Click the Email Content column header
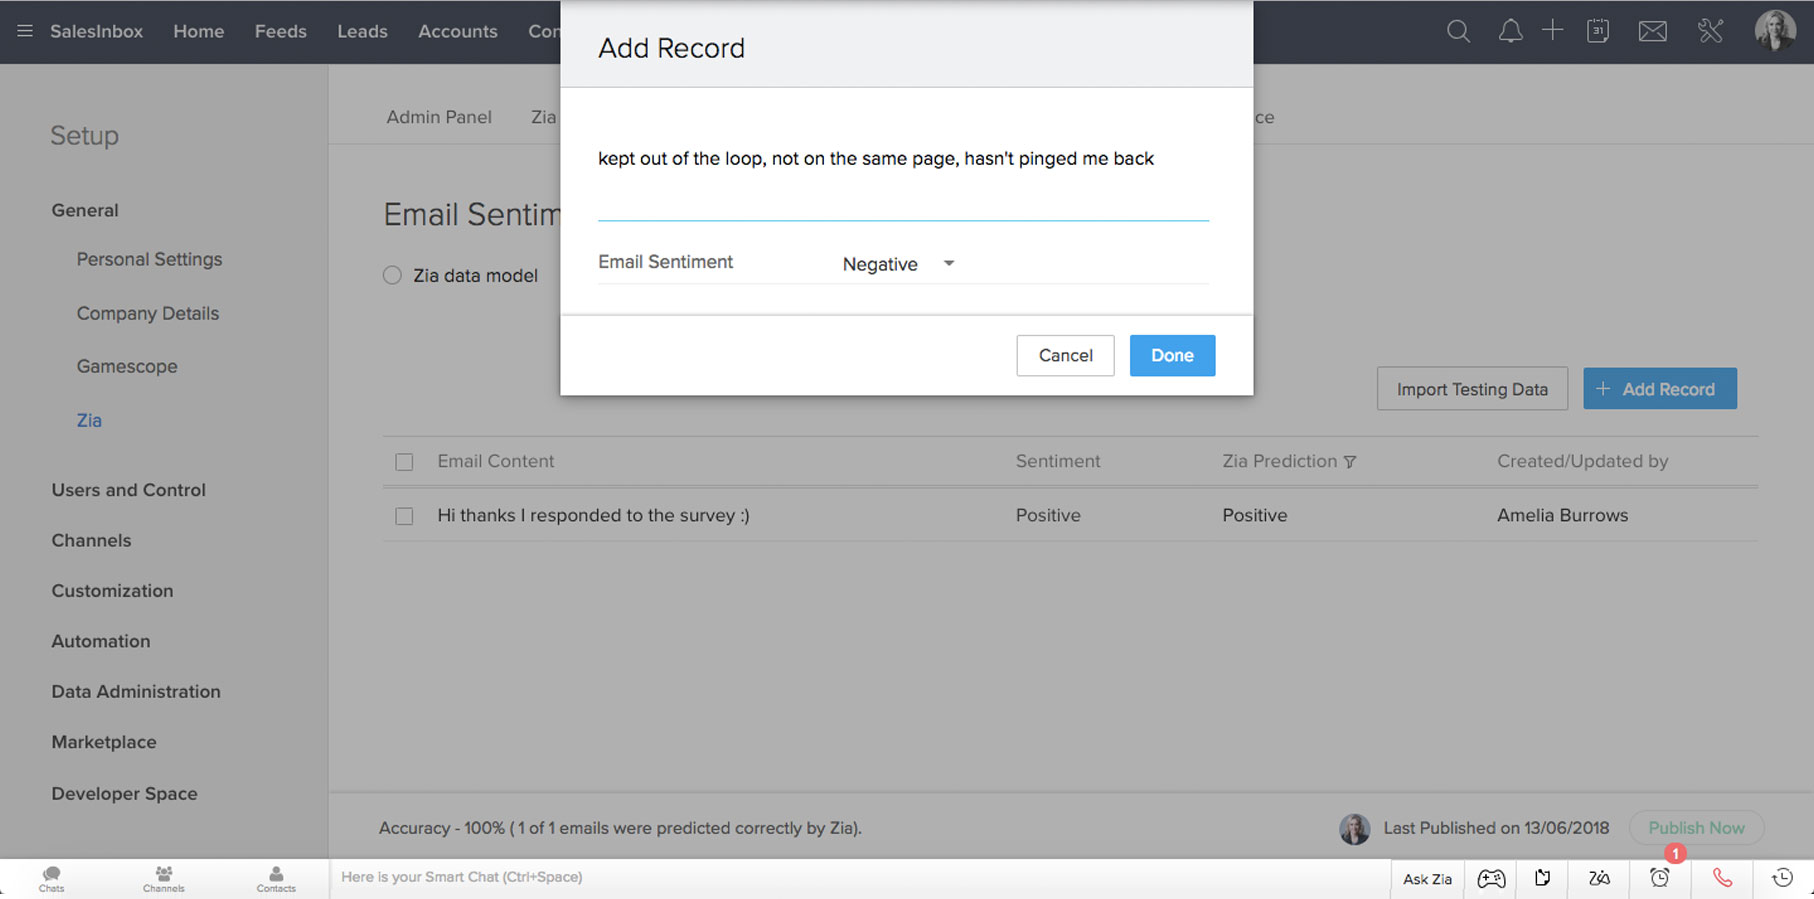Image resolution: width=1814 pixels, height=899 pixels. point(495,461)
